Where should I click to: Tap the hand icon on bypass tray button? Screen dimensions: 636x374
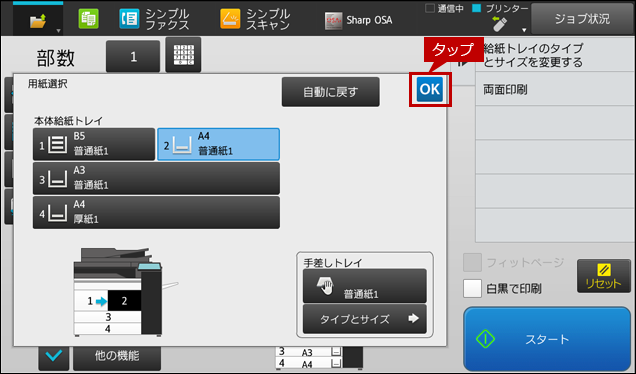coord(324,286)
